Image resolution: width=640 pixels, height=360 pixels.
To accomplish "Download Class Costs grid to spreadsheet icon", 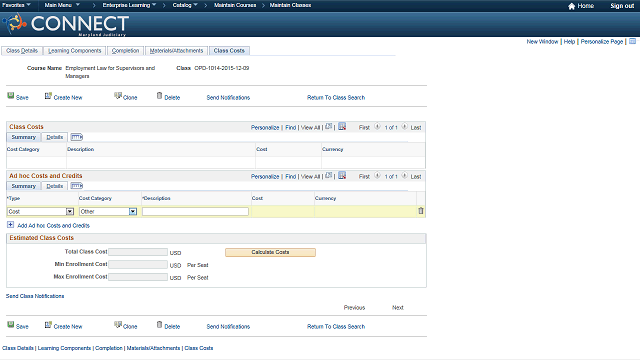I will click(342, 127).
